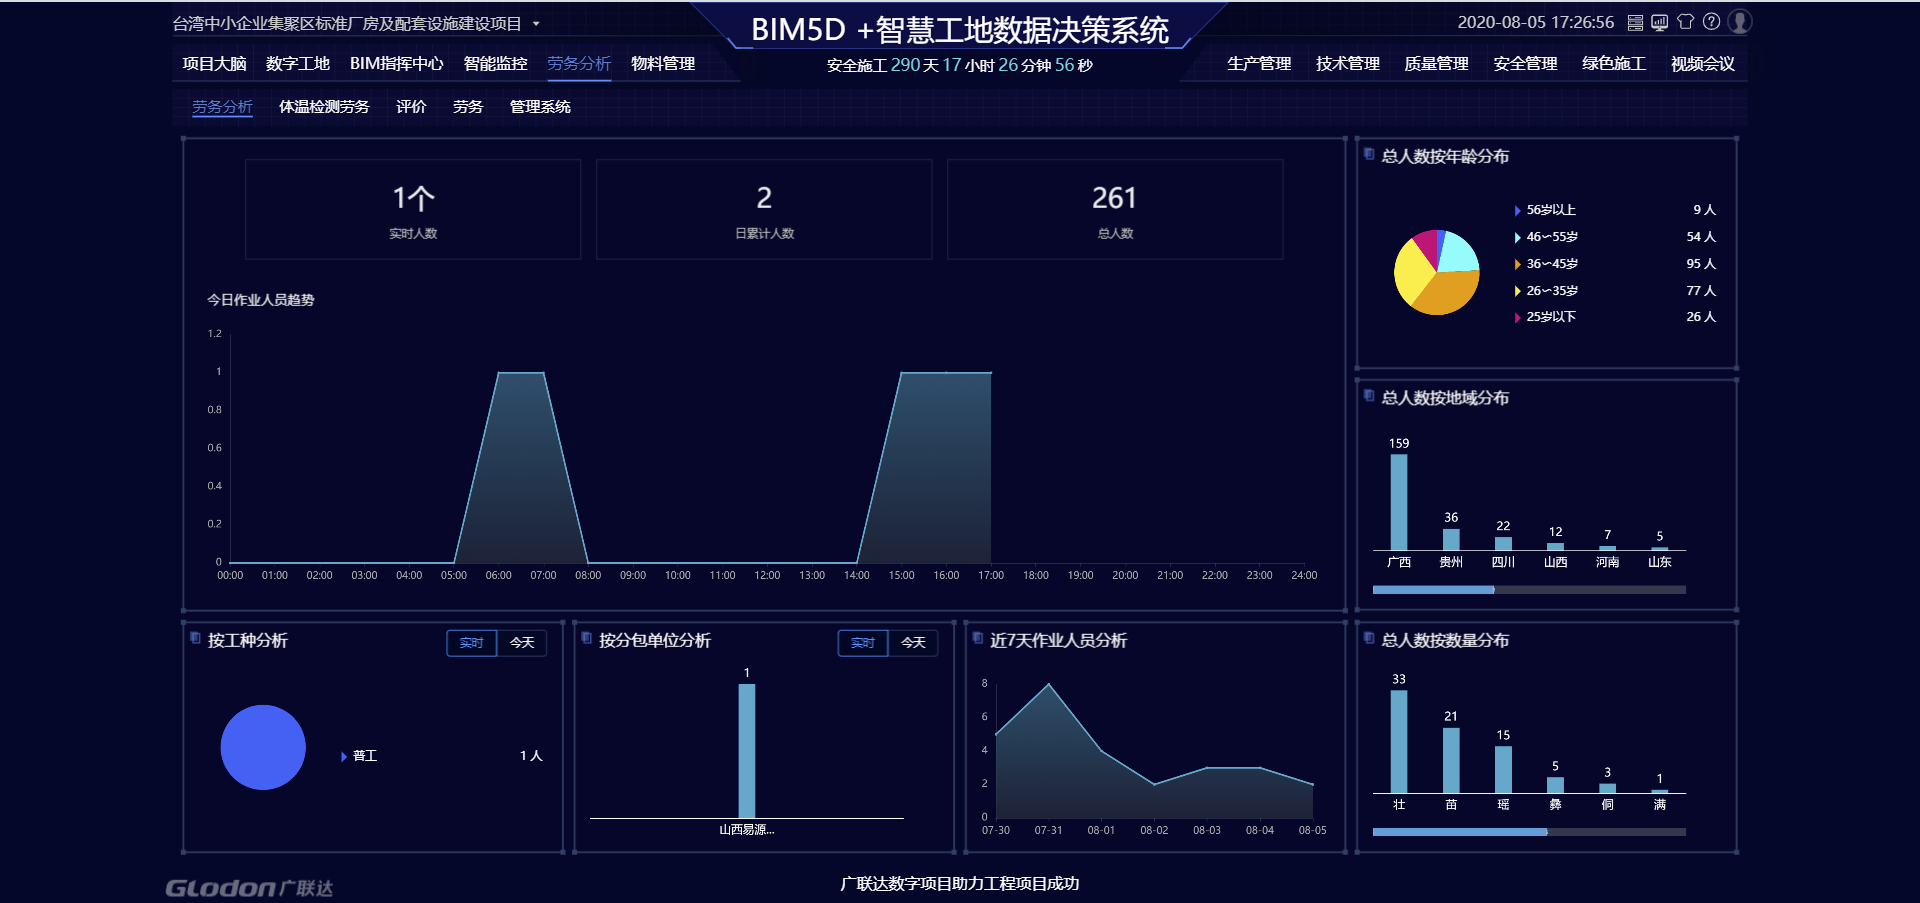Screen dimensions: 1920x903
Task: Click the 苗 bar showing 21
Action: coord(1451,760)
